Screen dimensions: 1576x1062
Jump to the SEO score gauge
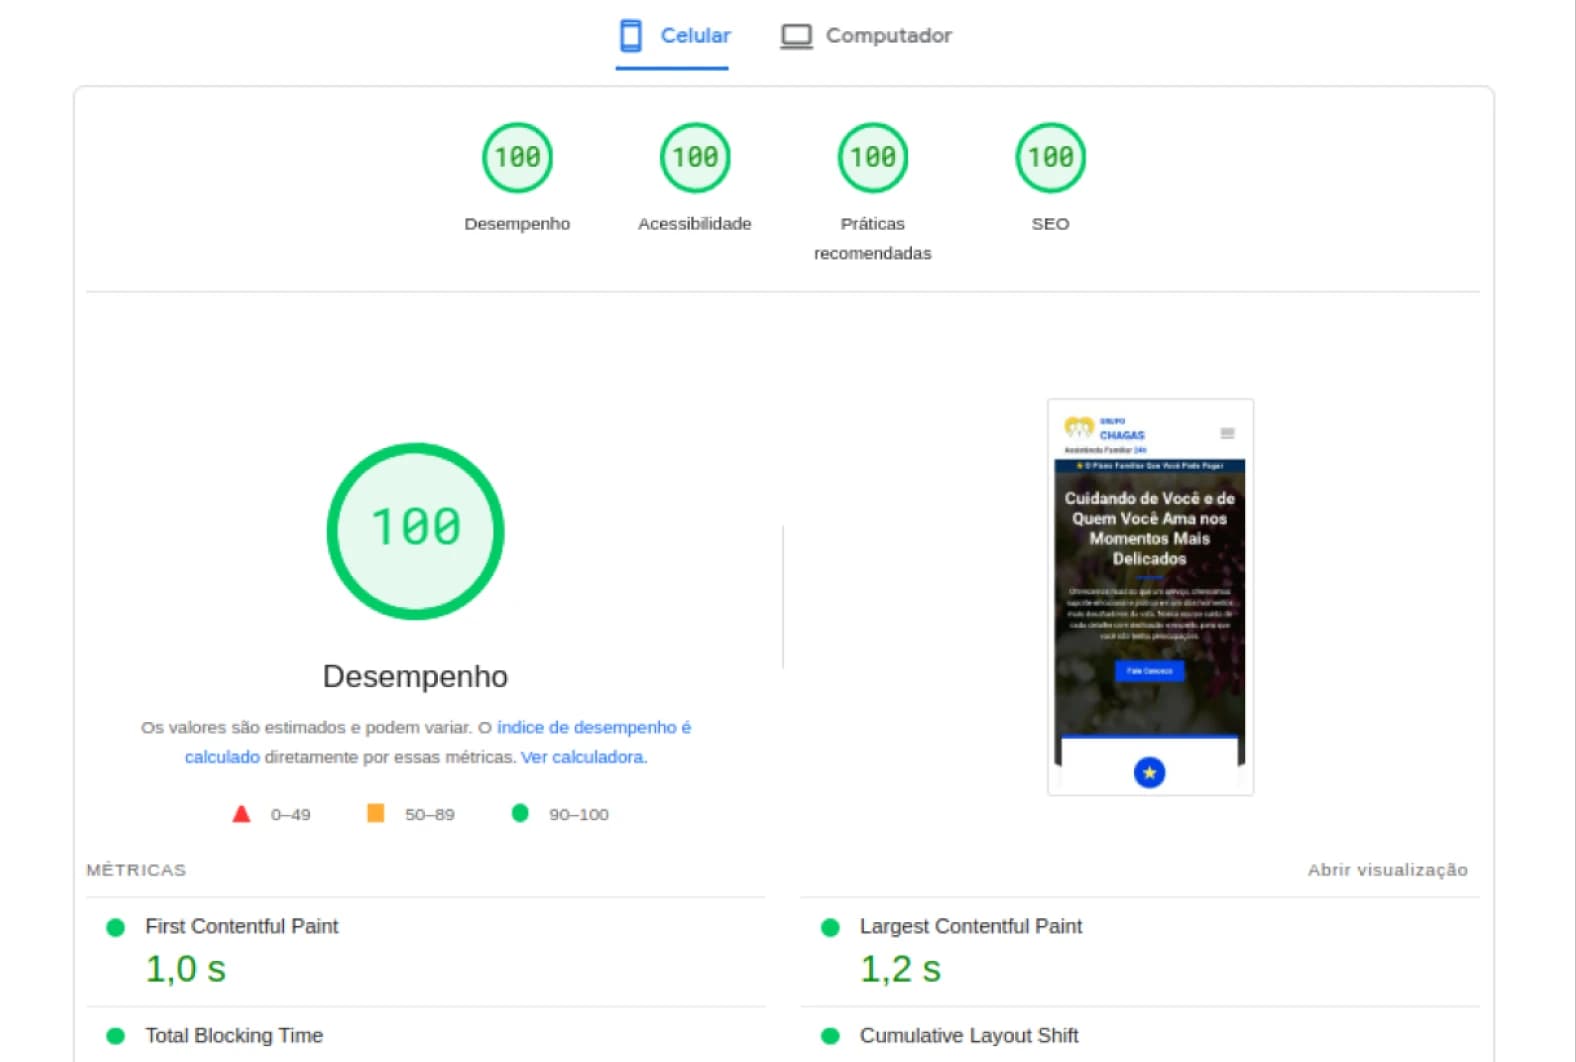click(x=1050, y=158)
